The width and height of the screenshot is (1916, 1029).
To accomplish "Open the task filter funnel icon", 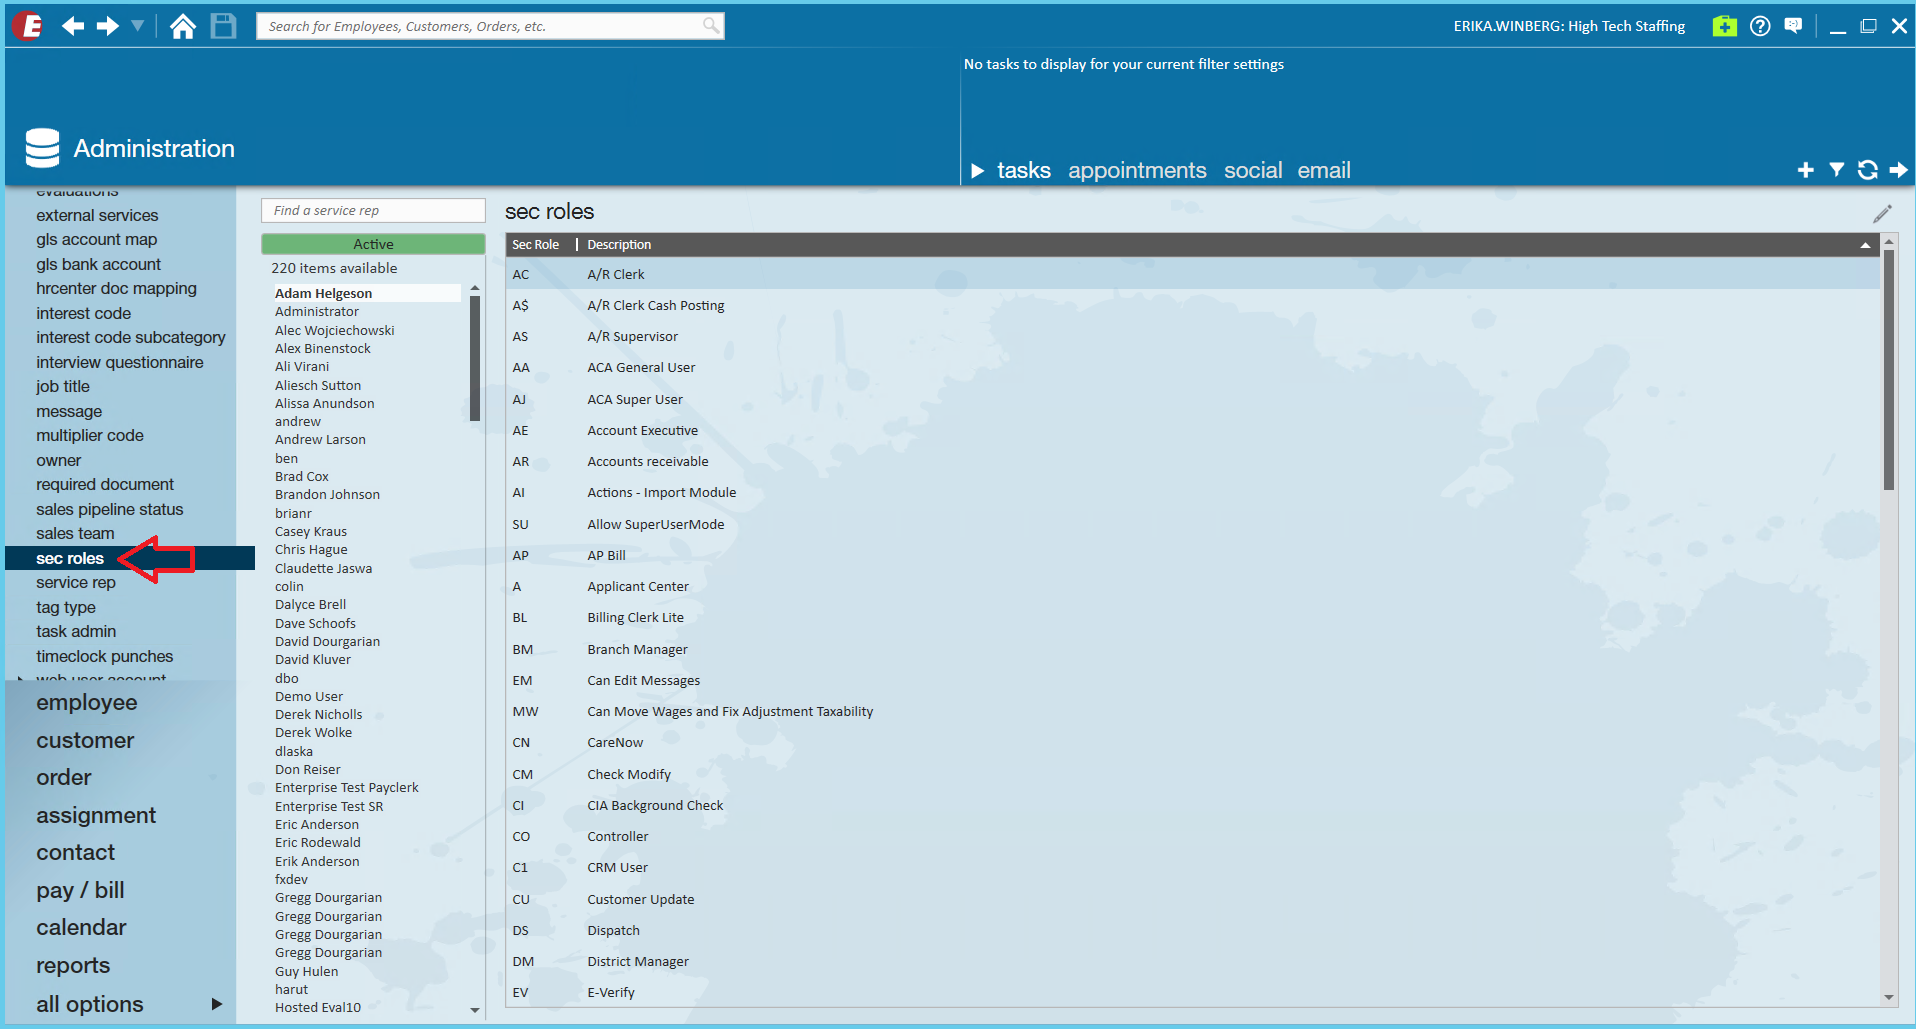I will [x=1836, y=170].
